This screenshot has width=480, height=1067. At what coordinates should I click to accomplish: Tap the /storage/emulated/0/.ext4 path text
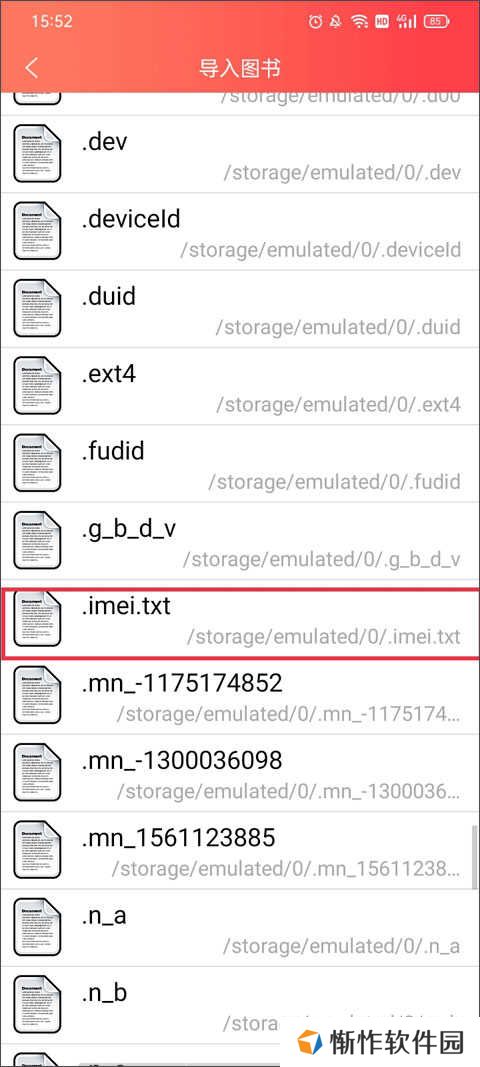coord(338,404)
